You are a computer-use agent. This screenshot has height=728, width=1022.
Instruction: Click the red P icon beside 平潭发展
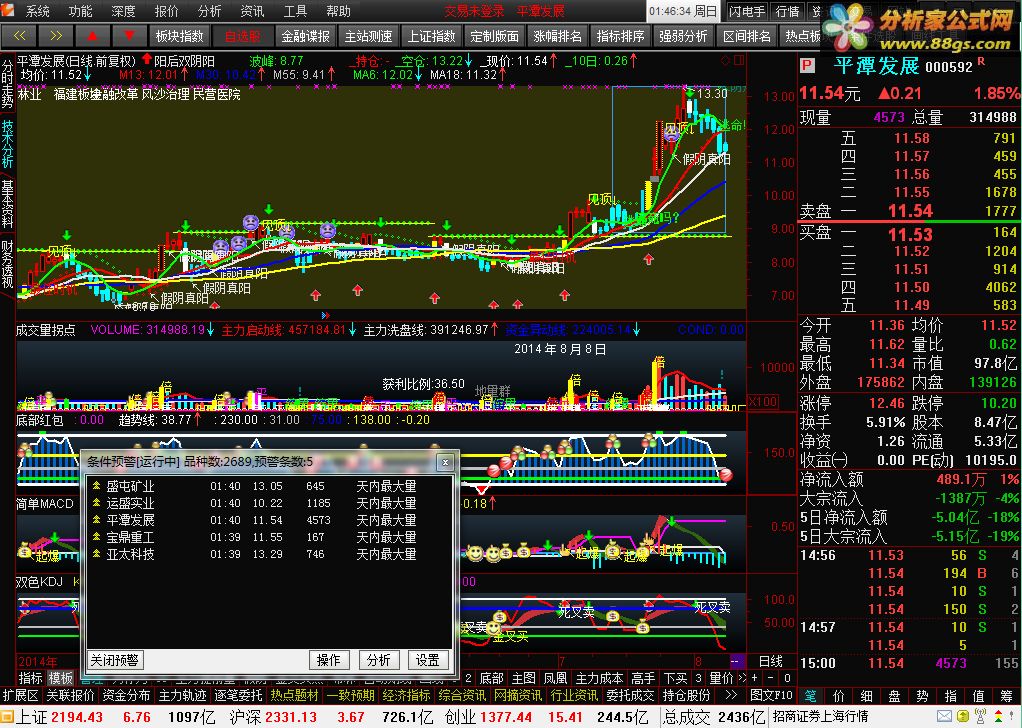click(x=808, y=65)
